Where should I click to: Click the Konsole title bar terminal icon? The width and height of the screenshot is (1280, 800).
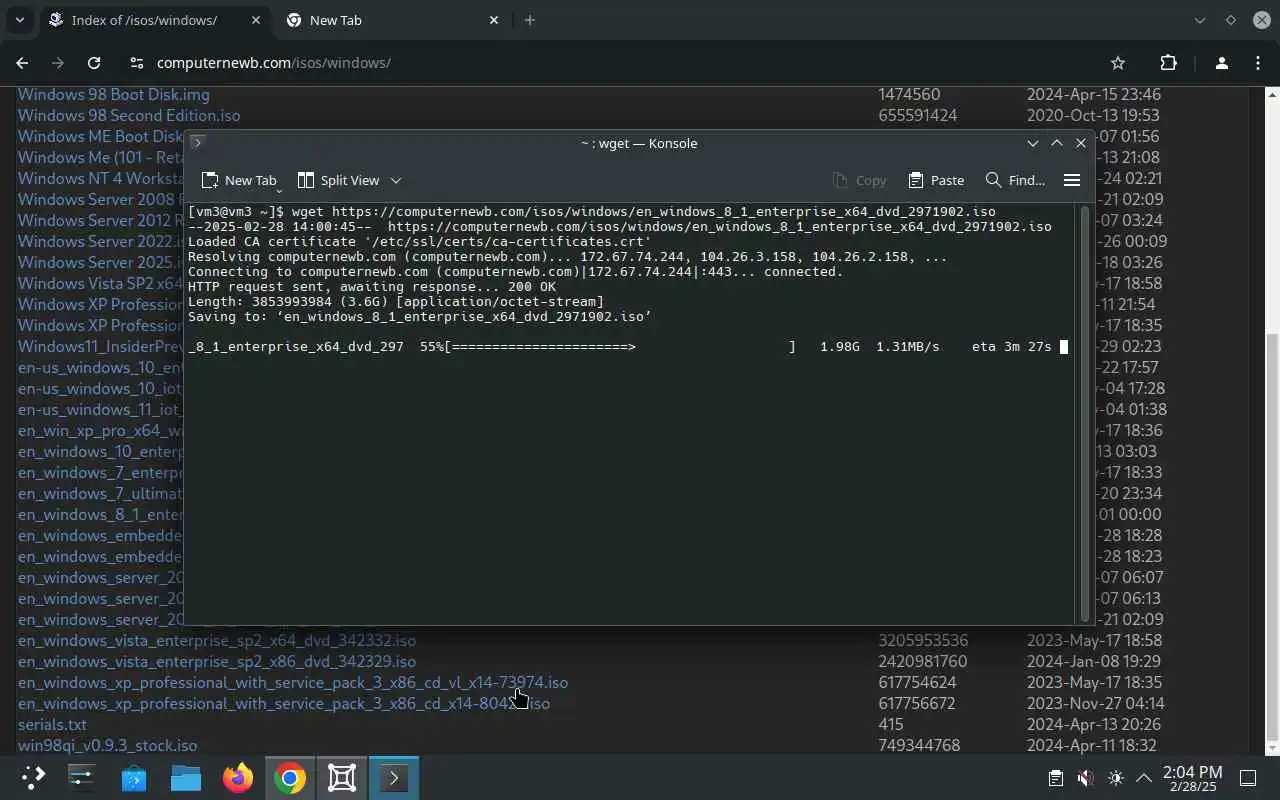197,143
